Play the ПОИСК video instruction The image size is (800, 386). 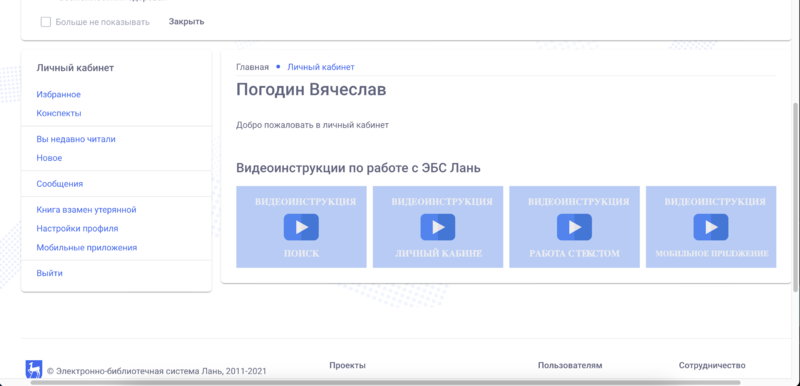pyautogui.click(x=301, y=227)
